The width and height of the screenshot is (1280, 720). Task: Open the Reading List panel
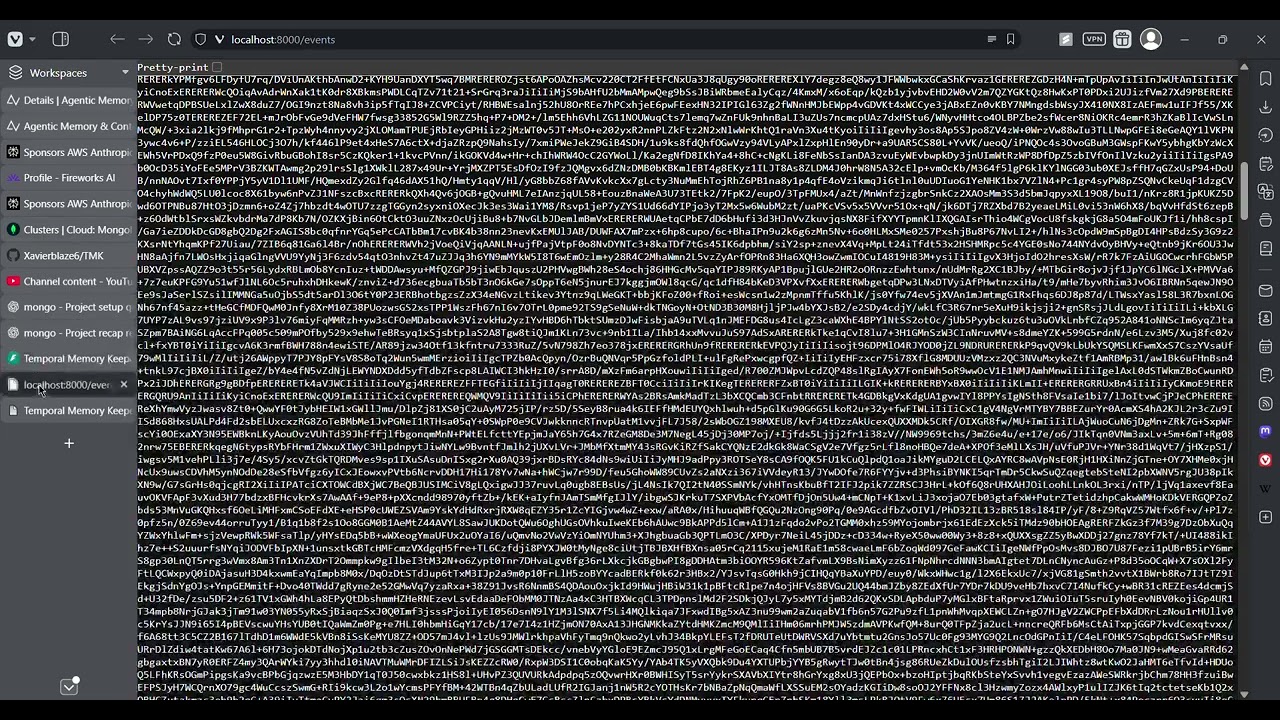coord(1265,248)
